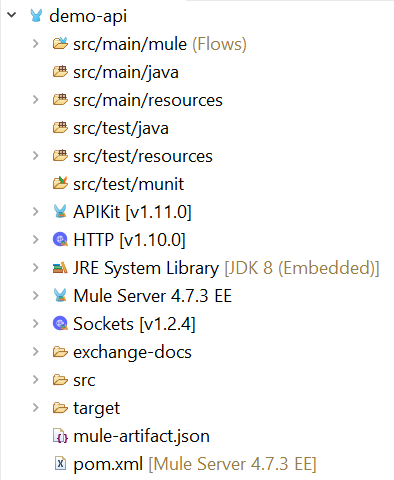Select the src/main/mule label
The width and height of the screenshot is (394, 480).
(130, 44)
